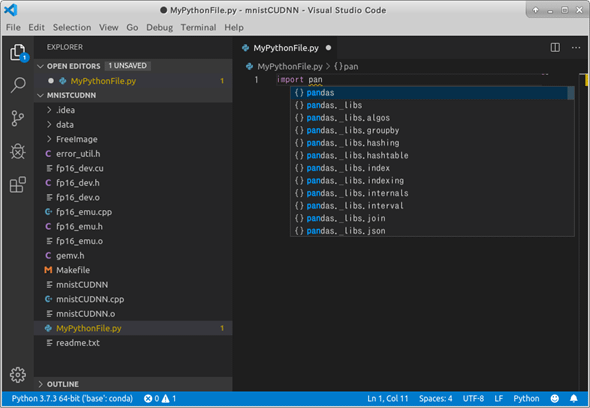The width and height of the screenshot is (590, 408).
Task: Open the Edit menu
Action: pyautogui.click(x=36, y=27)
